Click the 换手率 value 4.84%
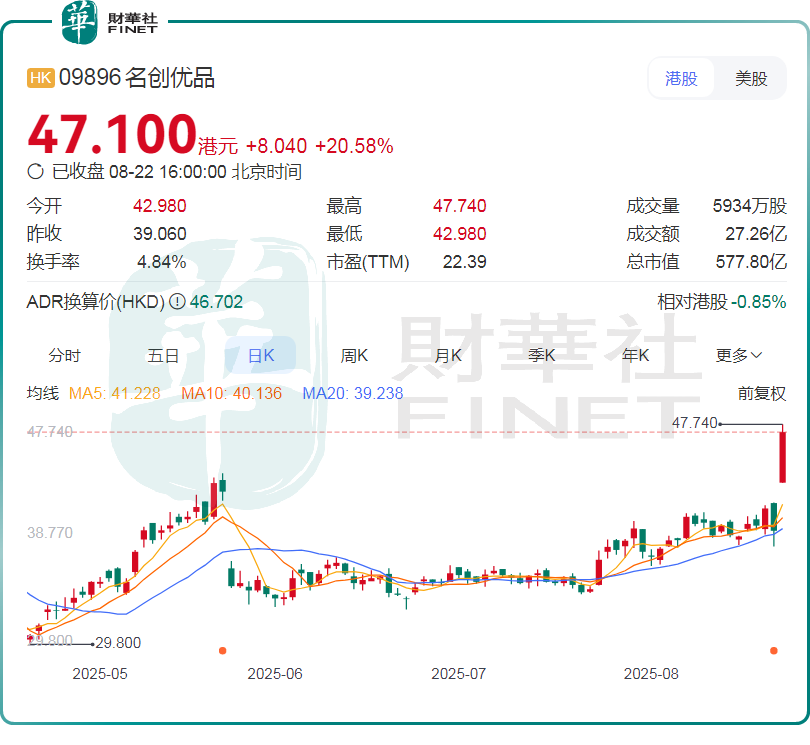810x745 pixels. pyautogui.click(x=162, y=262)
